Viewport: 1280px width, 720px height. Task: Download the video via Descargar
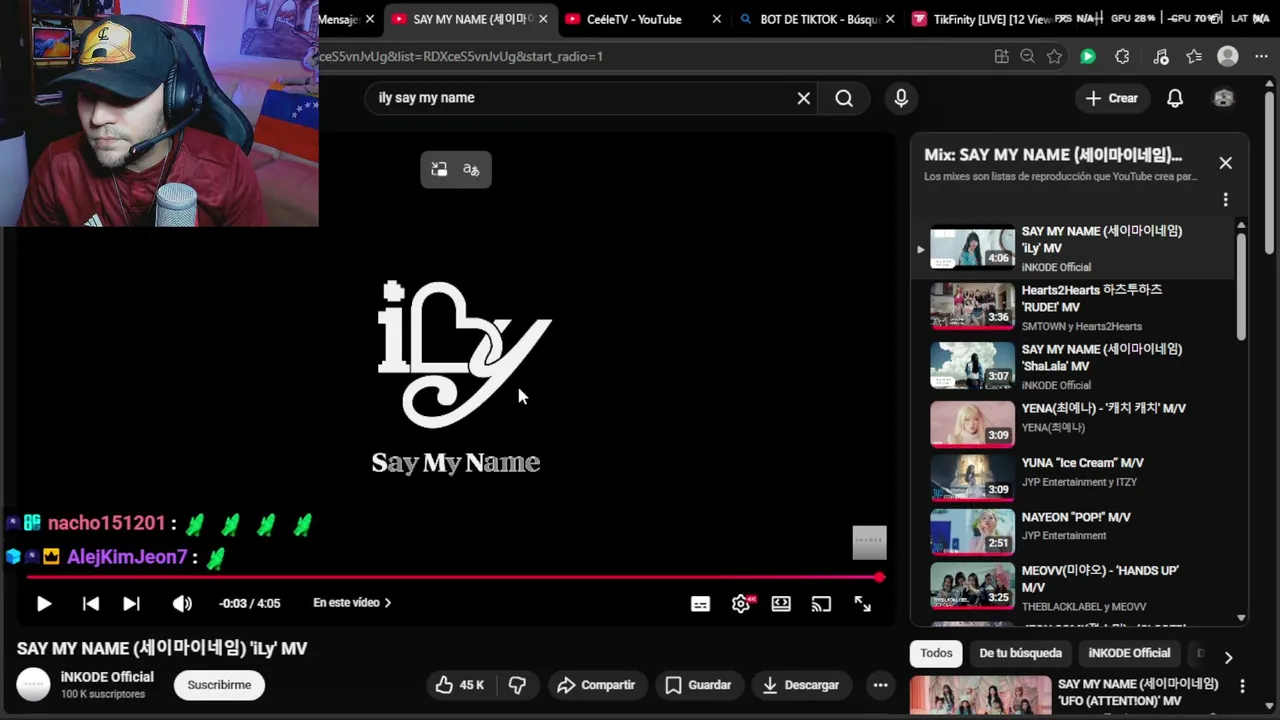click(800, 685)
